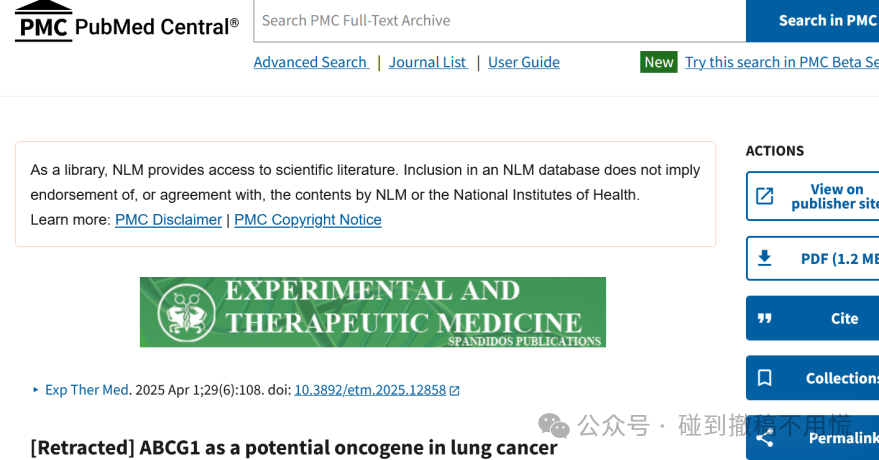
Task: Open the User Guide link
Action: [x=524, y=62]
